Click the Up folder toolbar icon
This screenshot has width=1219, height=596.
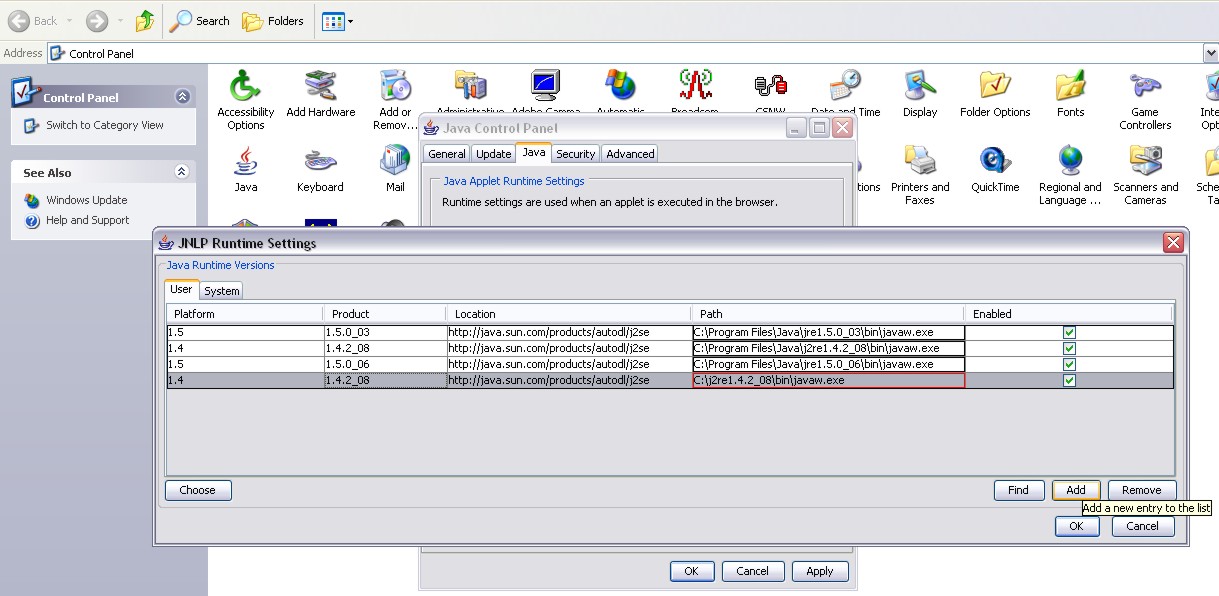[x=145, y=21]
